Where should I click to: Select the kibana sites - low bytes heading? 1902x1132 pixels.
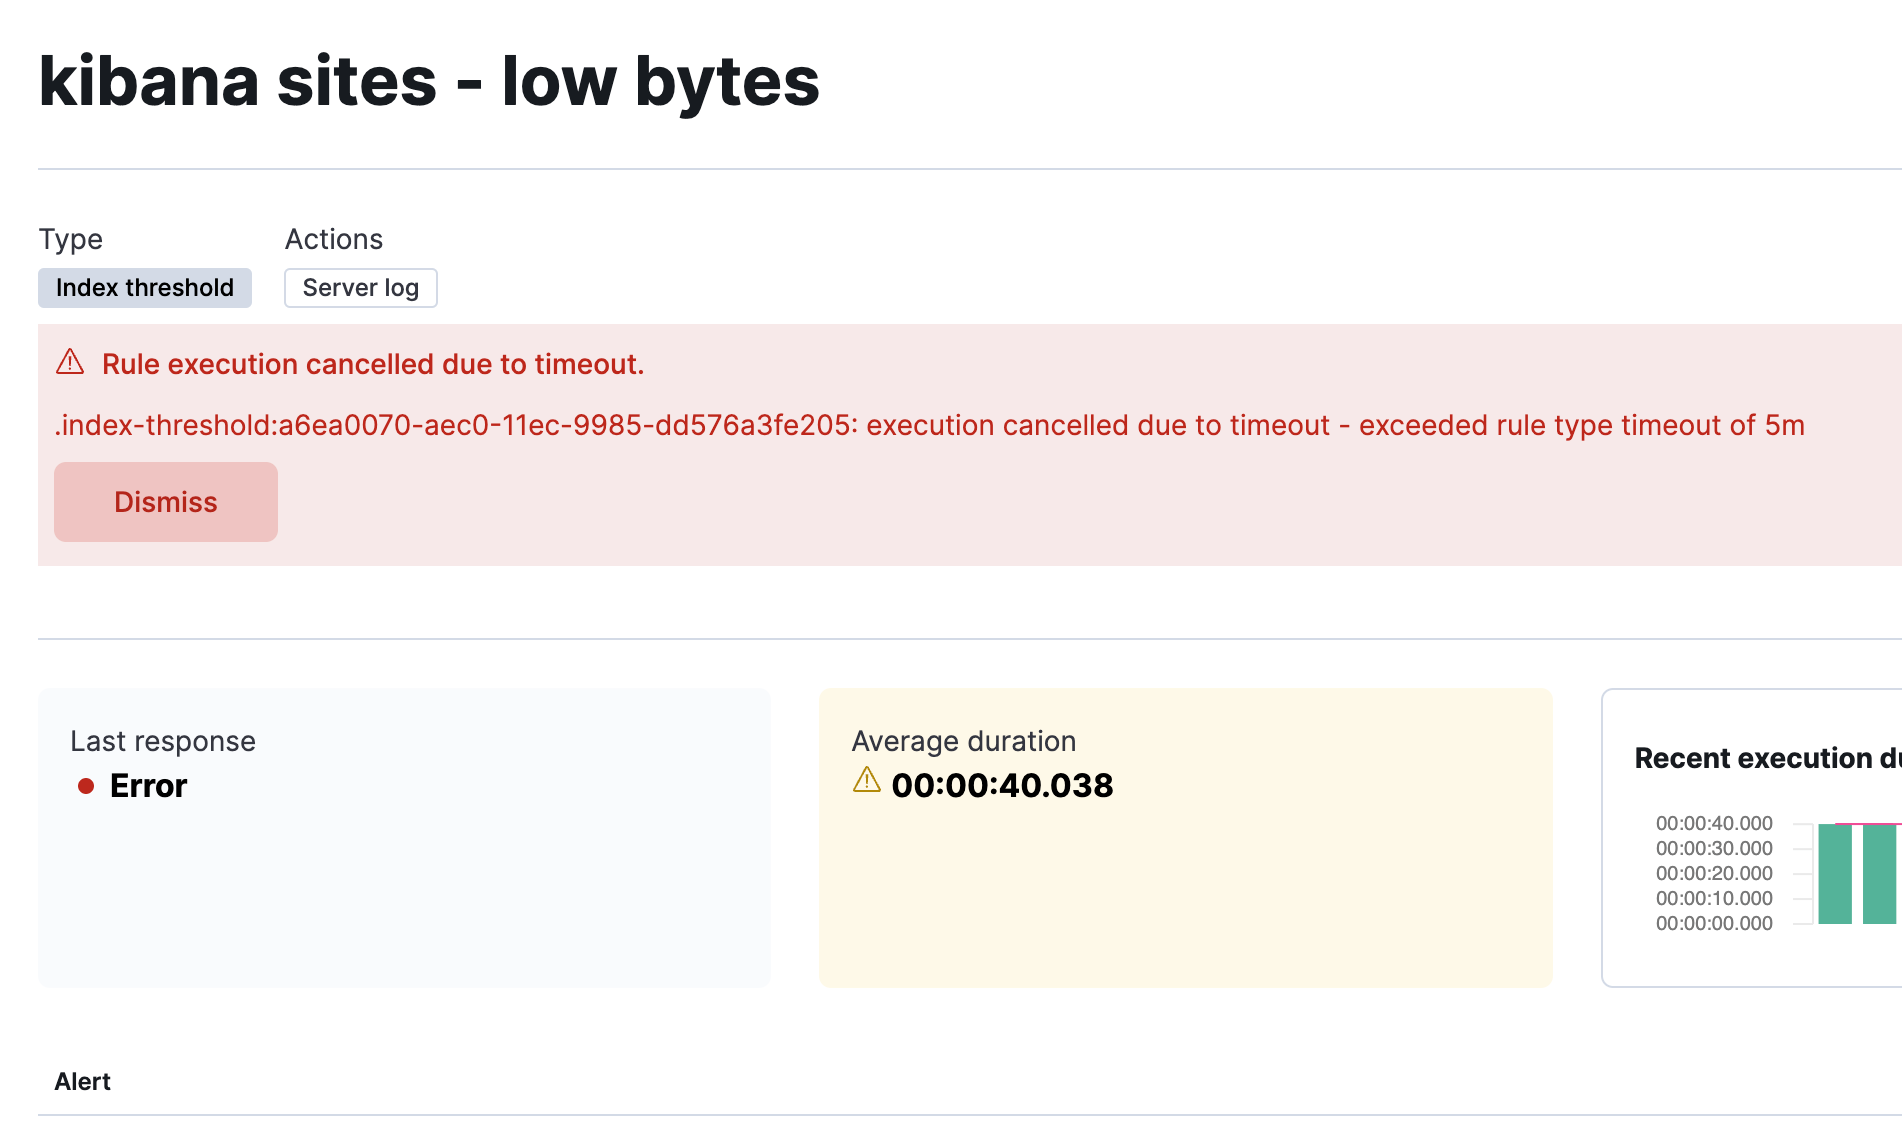coord(429,81)
